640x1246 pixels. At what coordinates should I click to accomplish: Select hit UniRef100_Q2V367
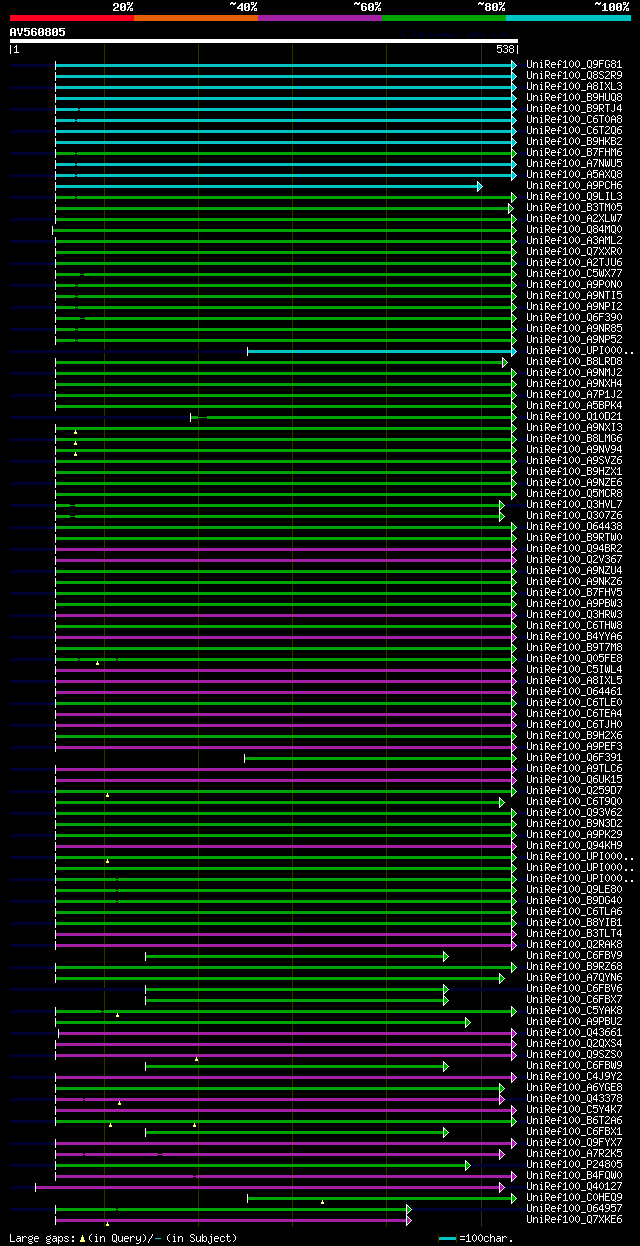(x=574, y=560)
